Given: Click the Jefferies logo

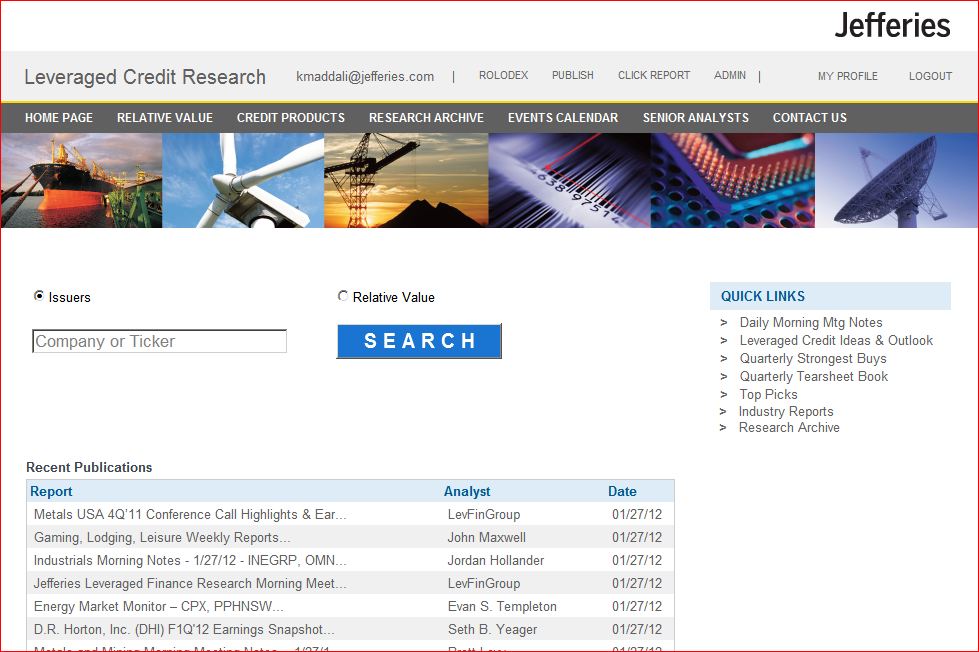Looking at the screenshot, I should tap(892, 26).
